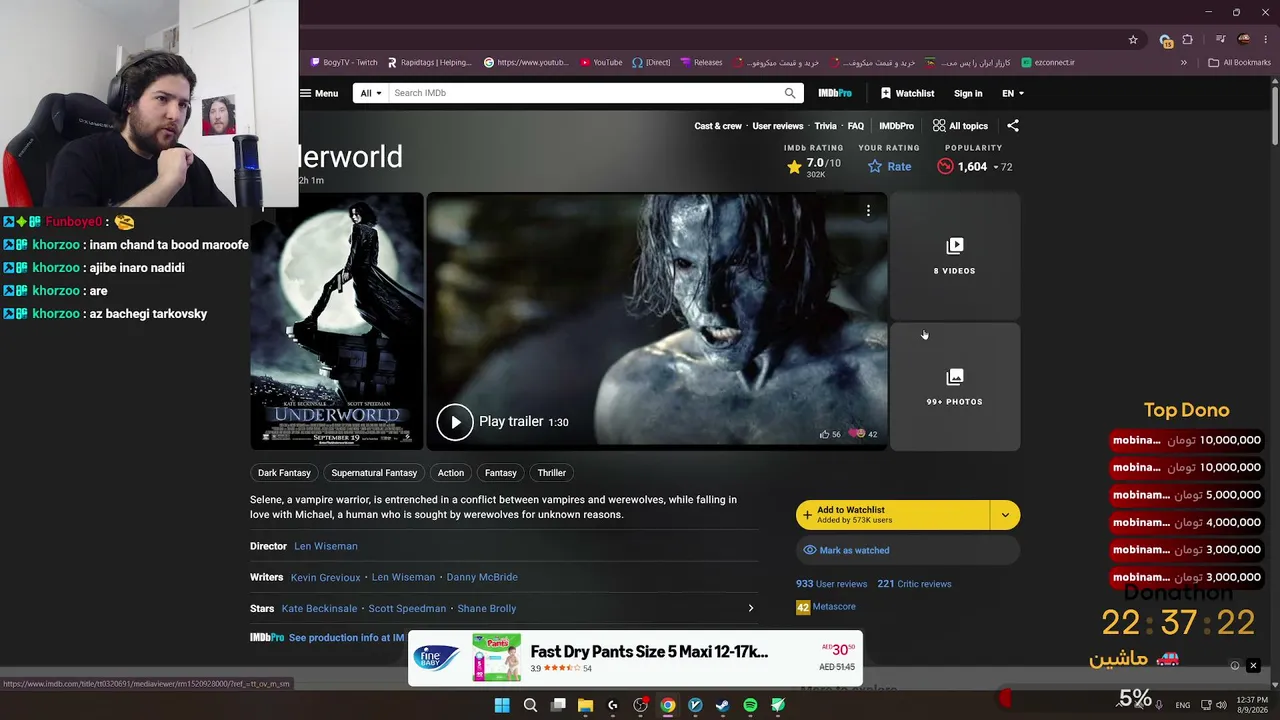Open the Metascore link

pos(826,607)
